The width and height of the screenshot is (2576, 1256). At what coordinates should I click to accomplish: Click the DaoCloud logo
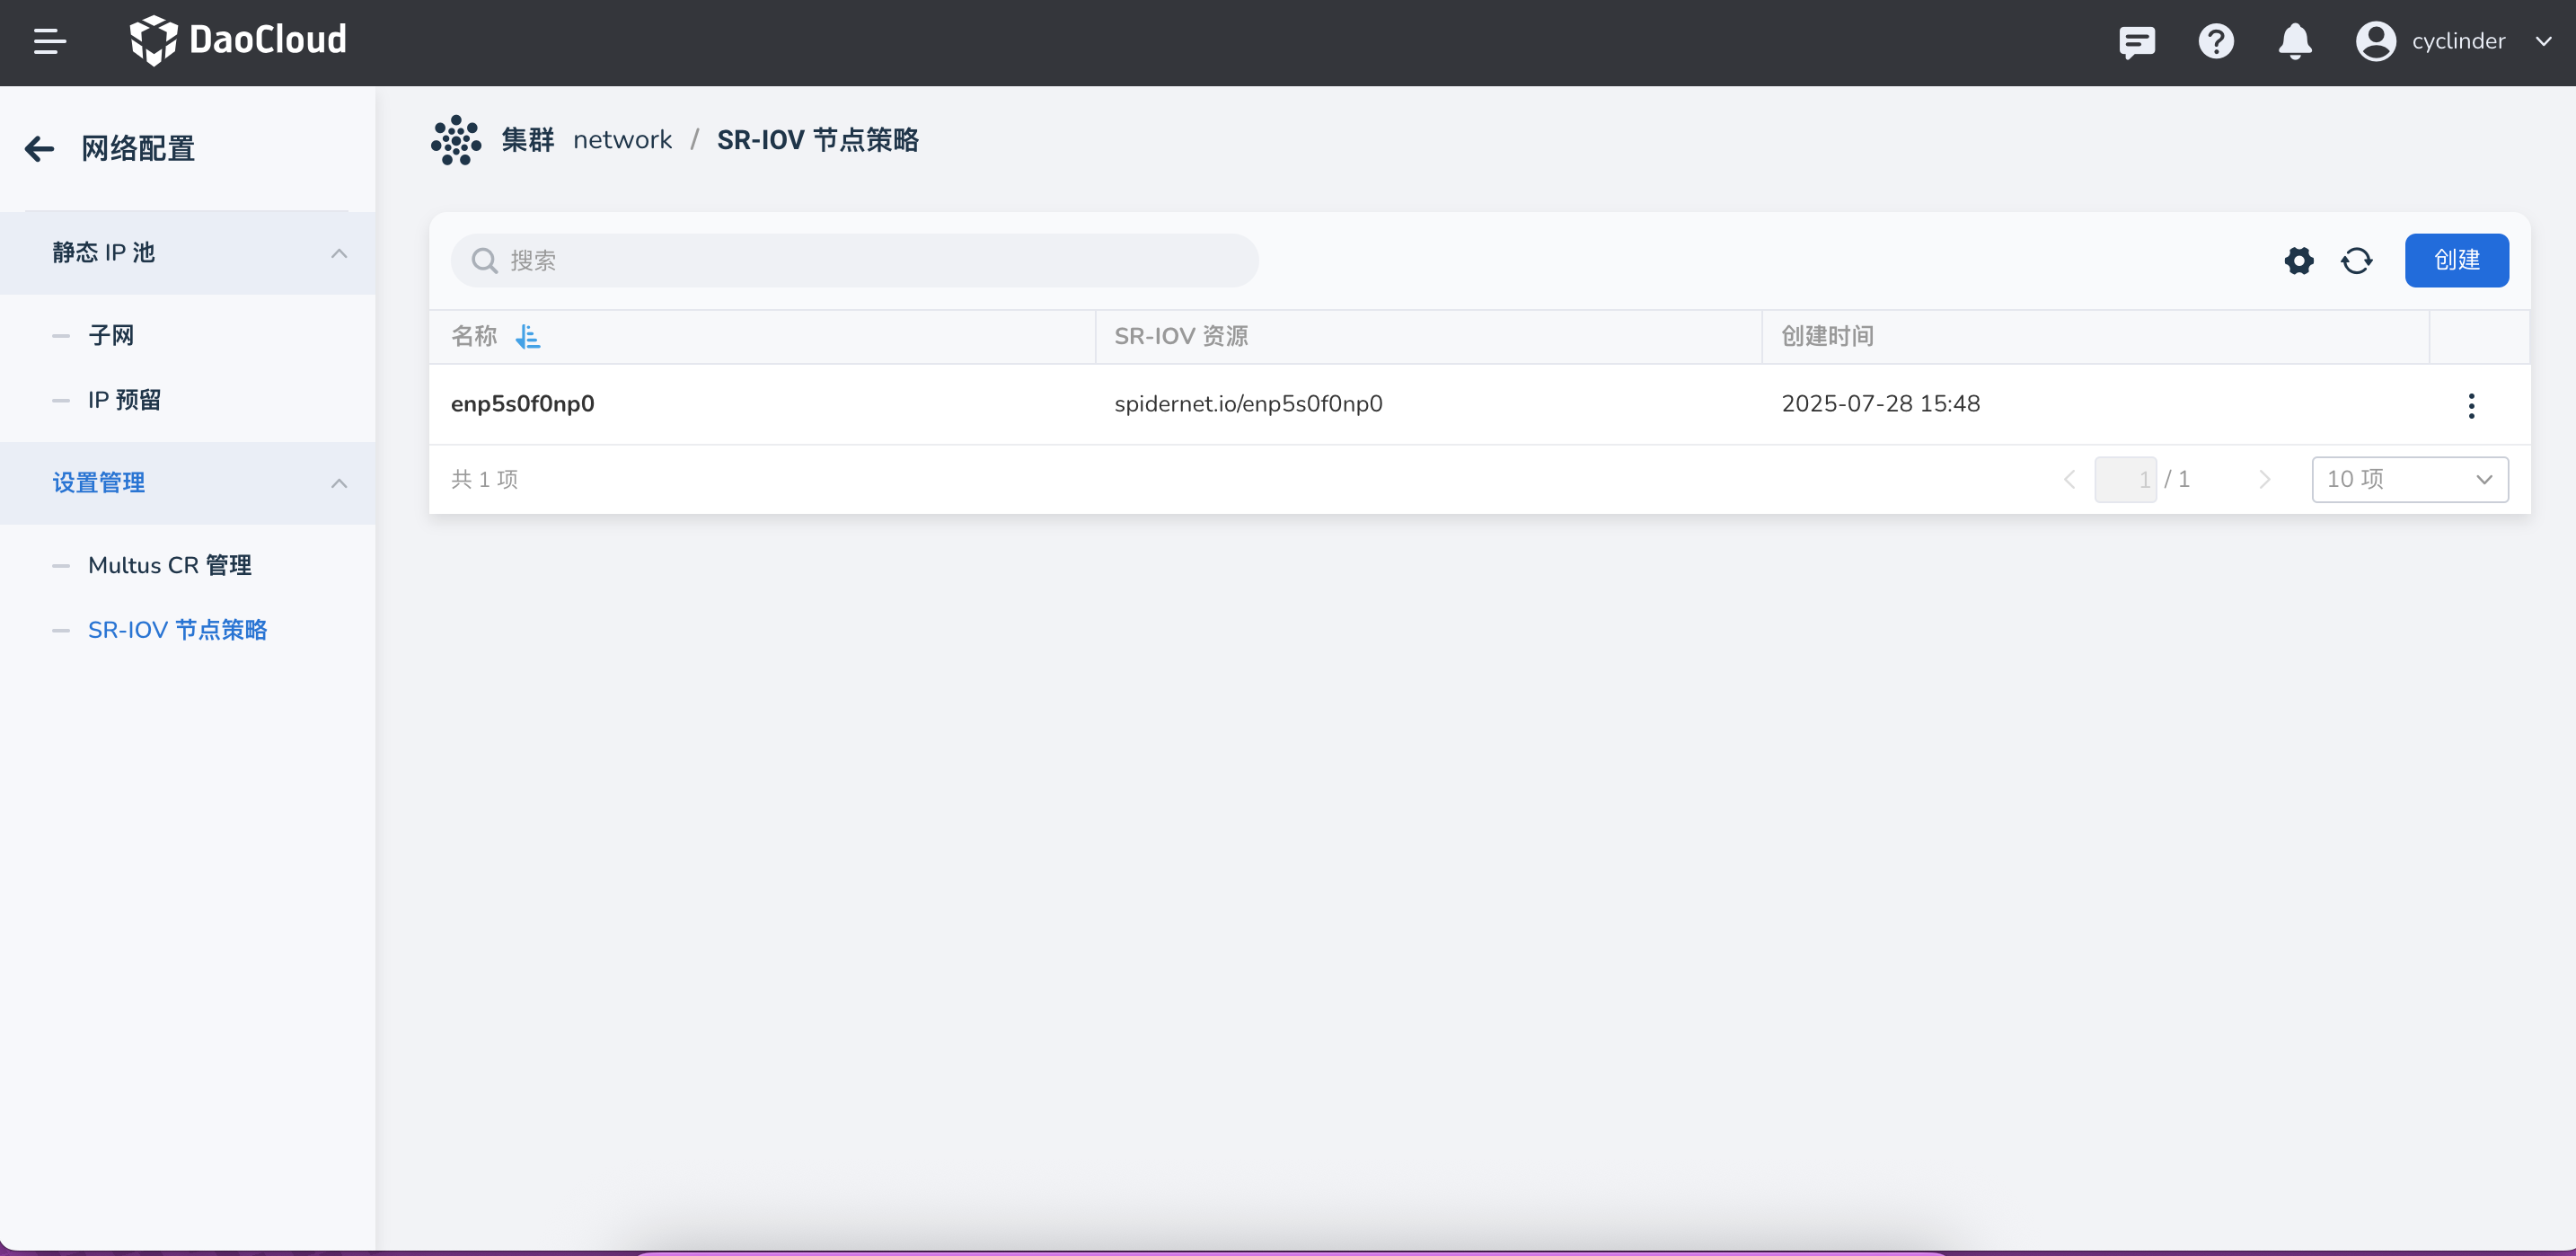tap(237, 40)
